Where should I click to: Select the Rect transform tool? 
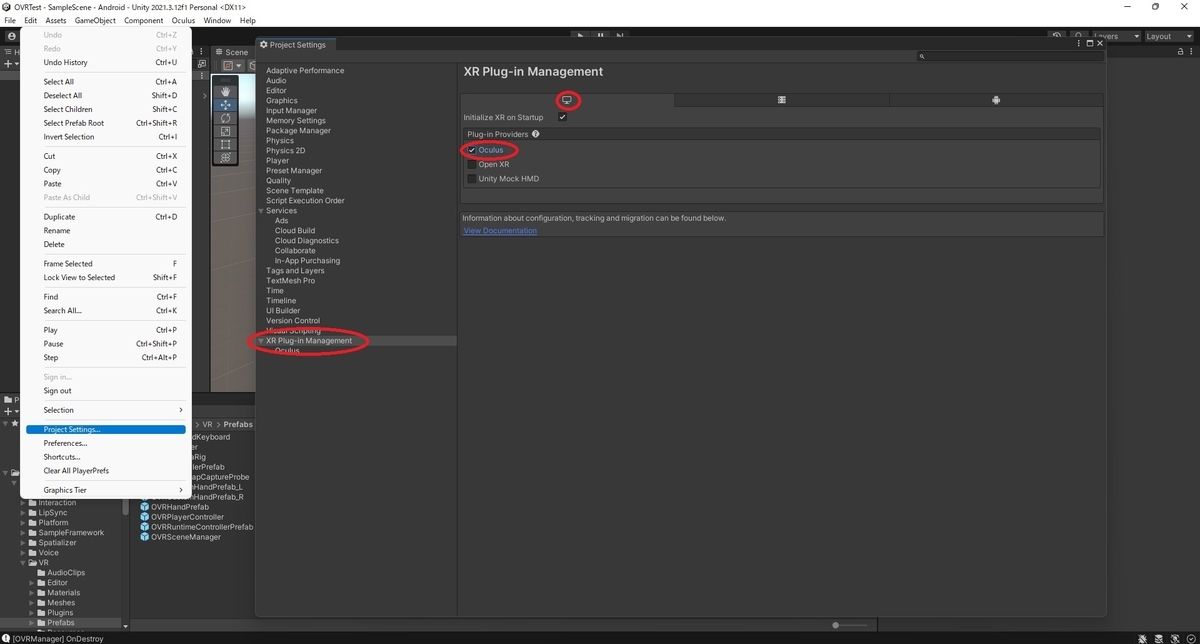click(226, 144)
